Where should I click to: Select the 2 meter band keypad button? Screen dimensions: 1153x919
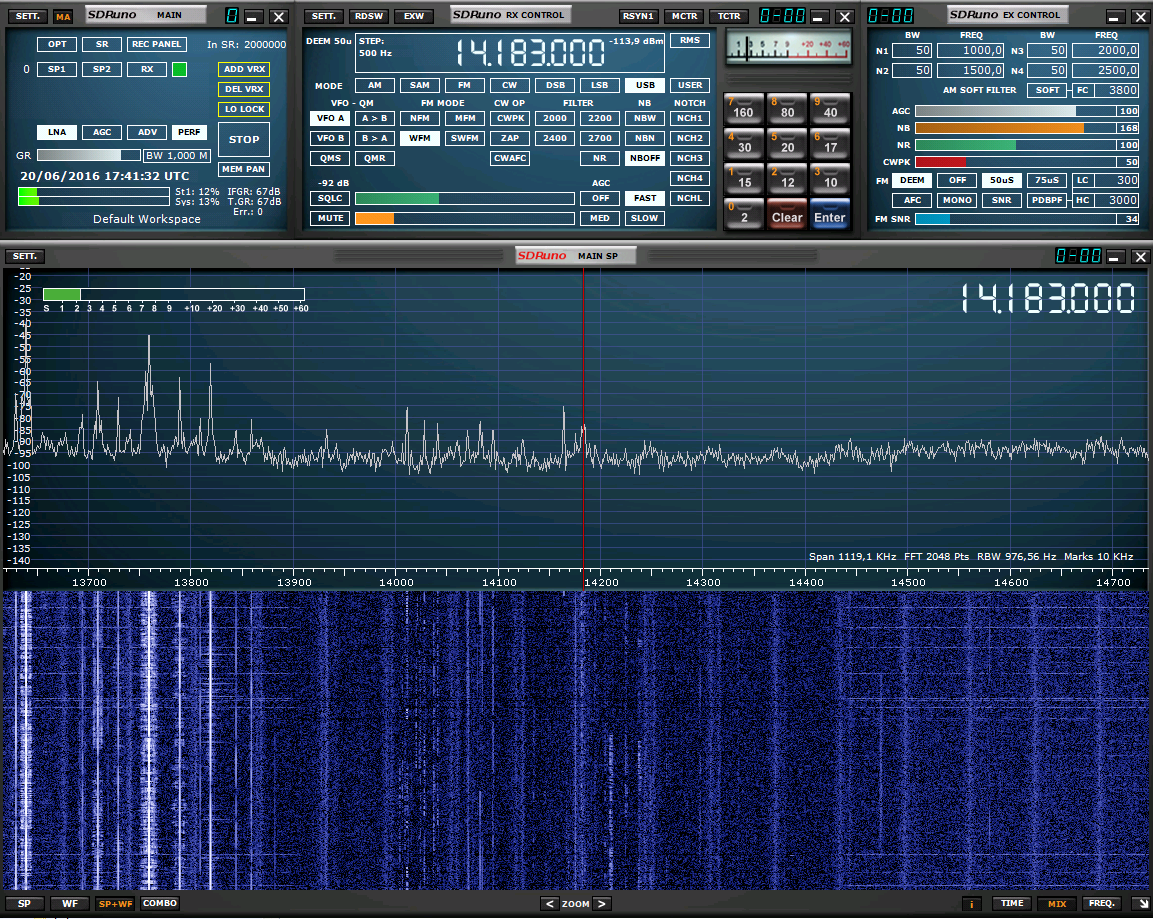(x=743, y=214)
